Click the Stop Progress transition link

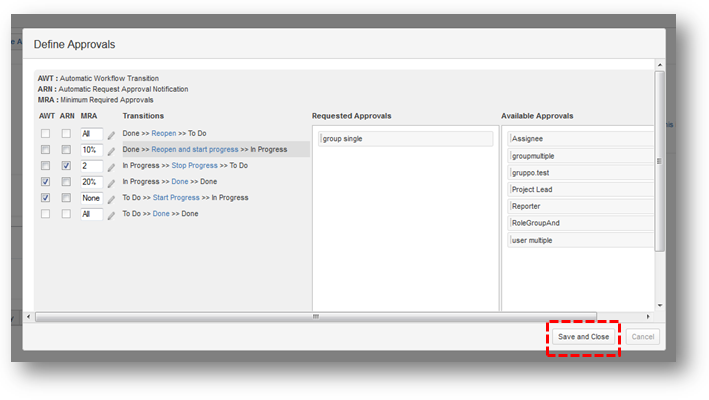[x=195, y=165]
